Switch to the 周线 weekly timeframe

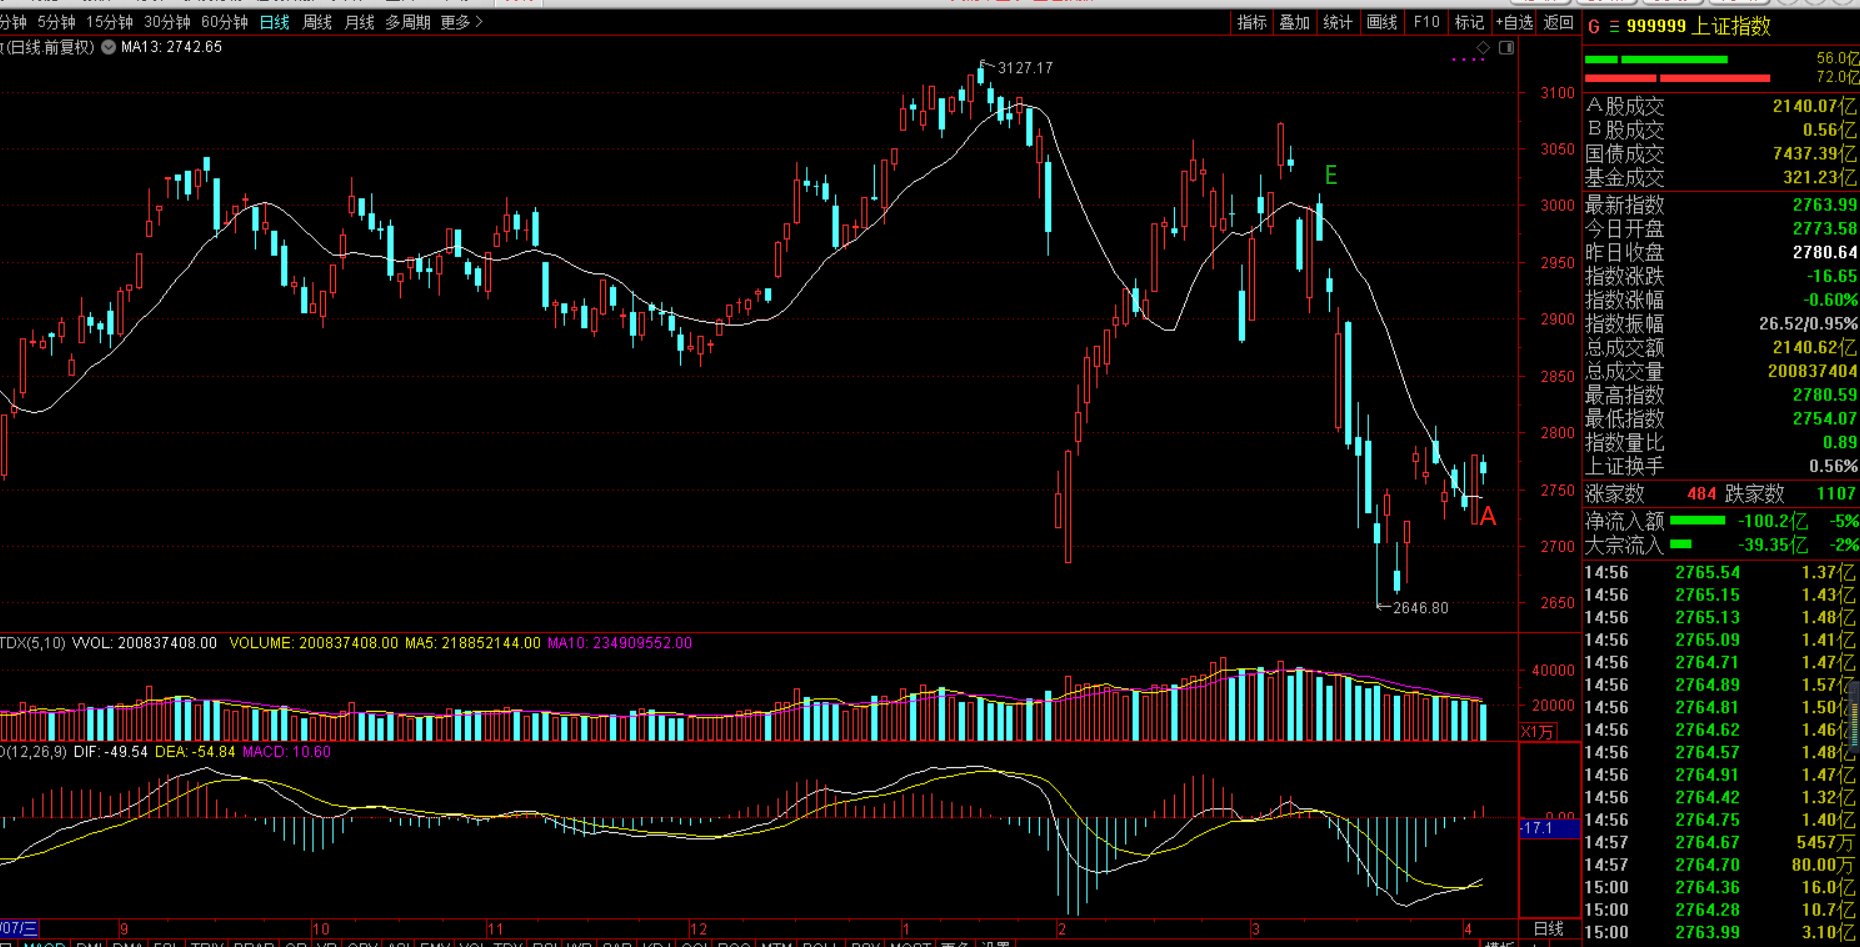coord(317,22)
